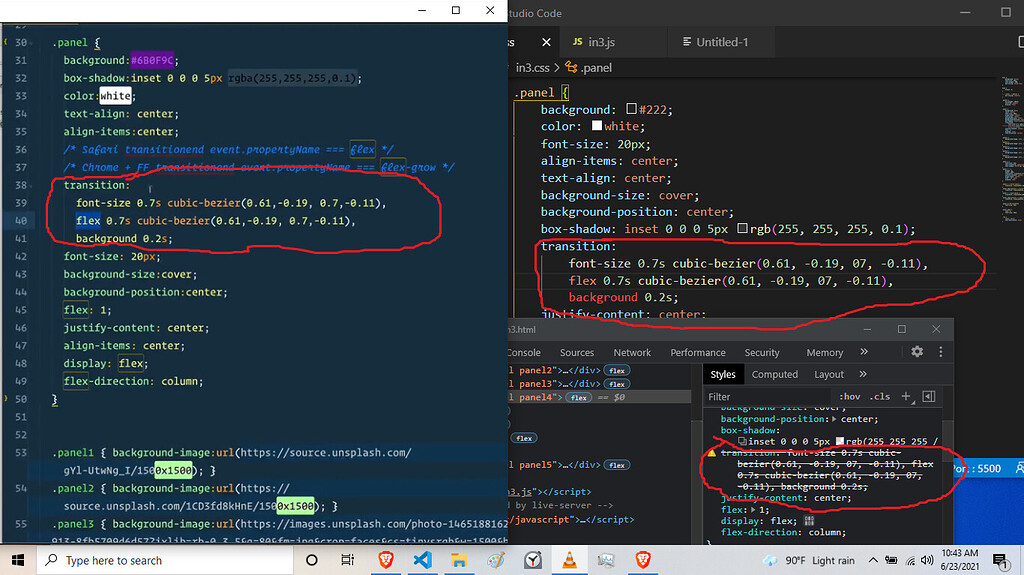This screenshot has height=575, width=1024.
Task: Expand more Styles pane tabs chevron
Action: coord(862,374)
